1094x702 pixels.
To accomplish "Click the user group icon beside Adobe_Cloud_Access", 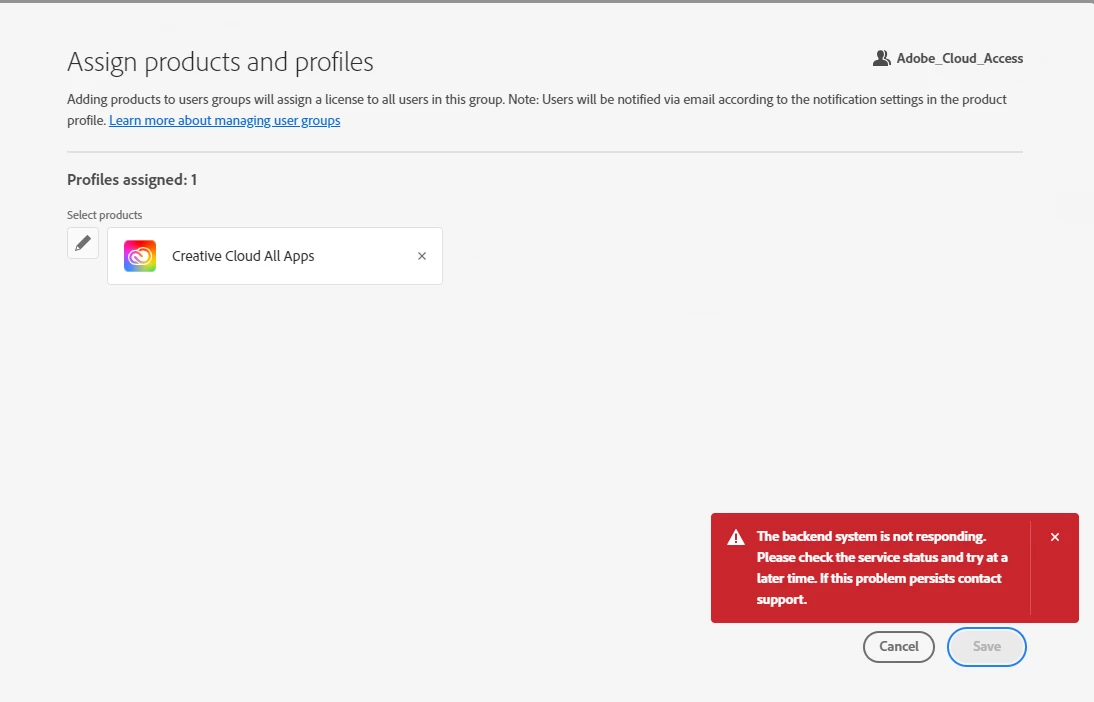I will (881, 58).
